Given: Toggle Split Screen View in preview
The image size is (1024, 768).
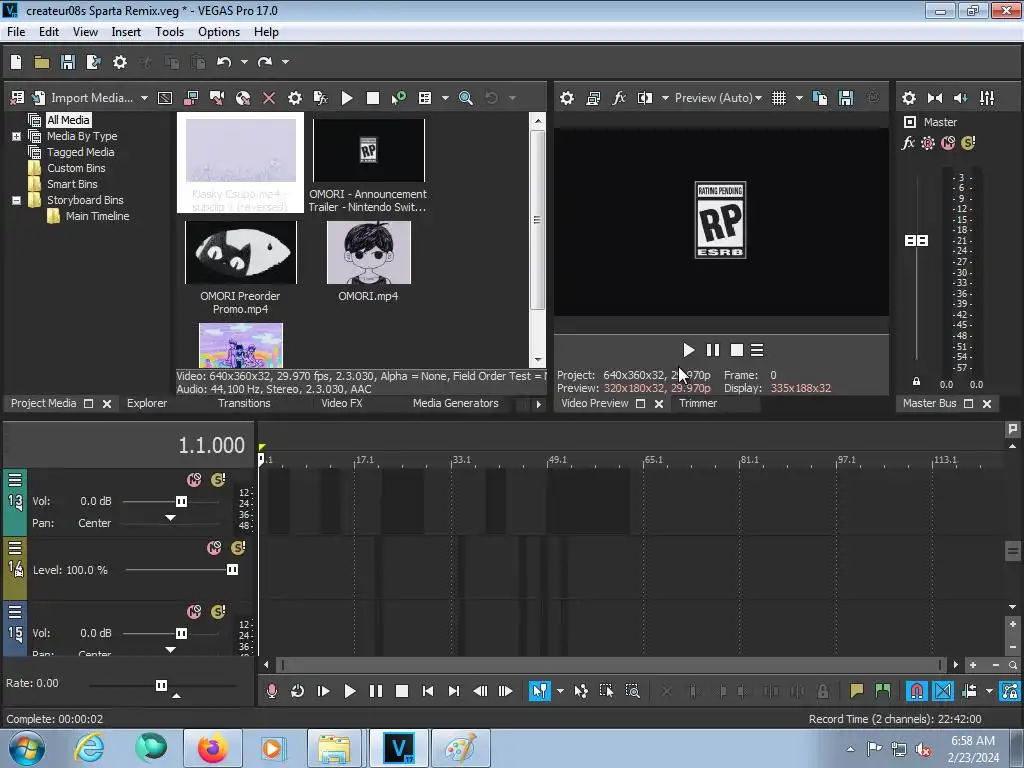Looking at the screenshot, I should [645, 98].
